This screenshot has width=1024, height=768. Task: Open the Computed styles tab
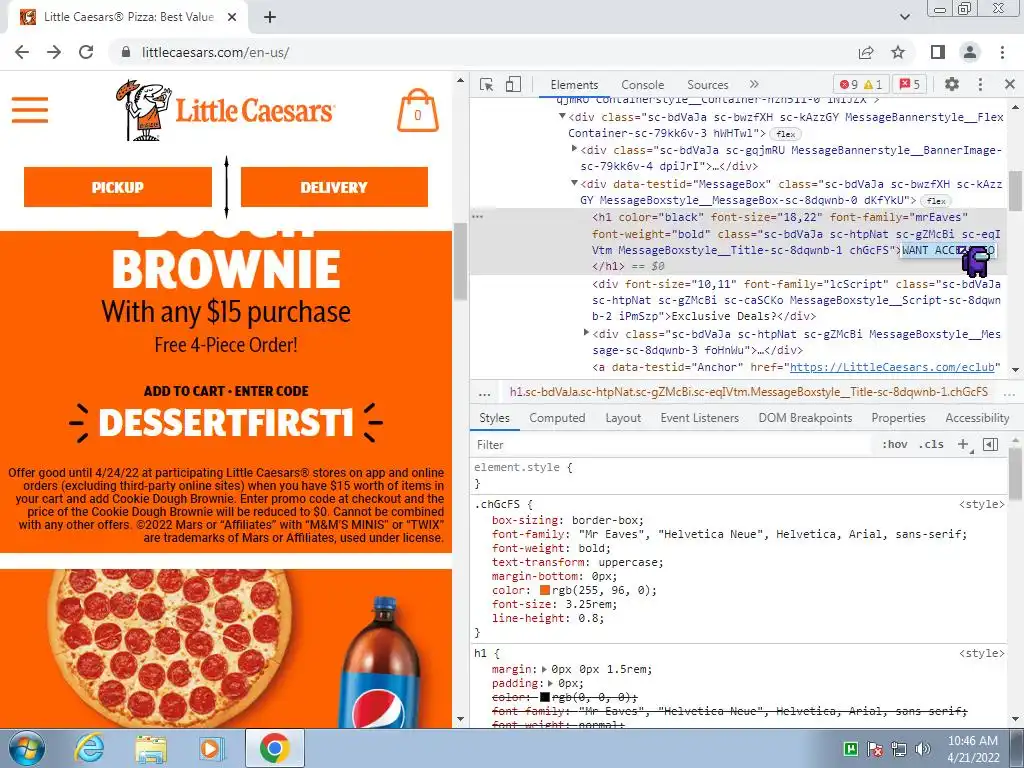557,418
